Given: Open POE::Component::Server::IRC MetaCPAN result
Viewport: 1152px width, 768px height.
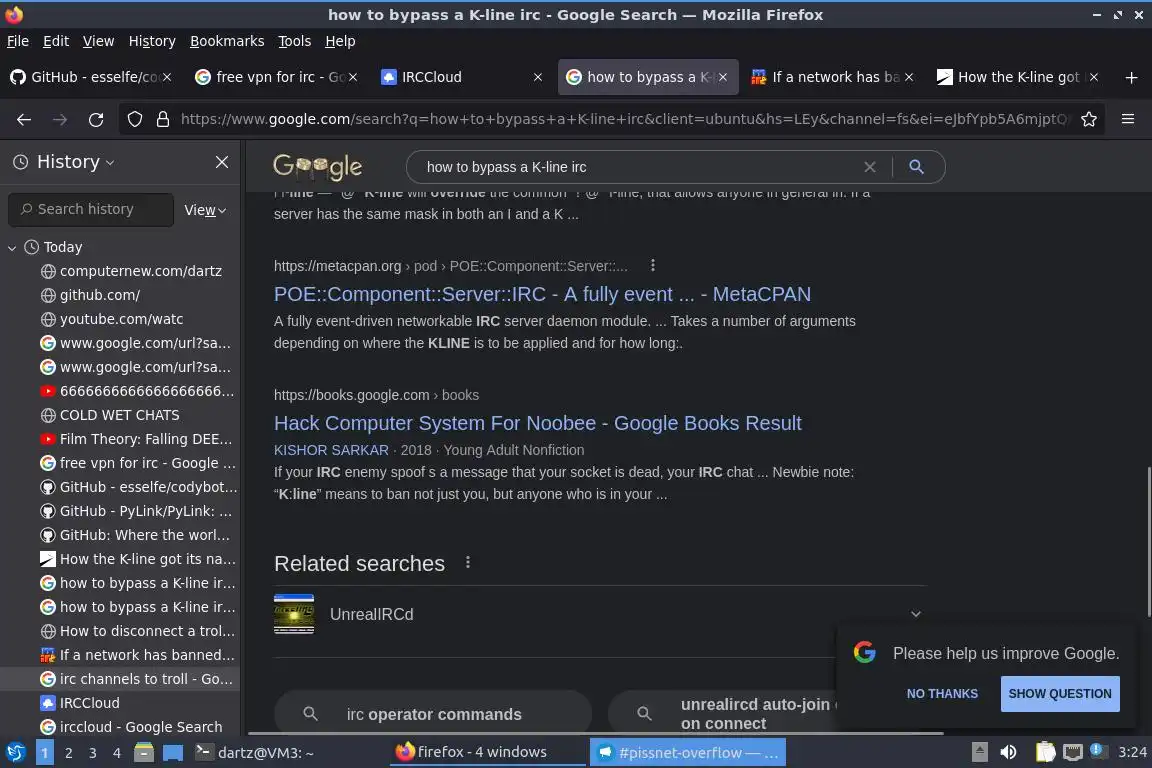Looking at the screenshot, I should pos(542,294).
